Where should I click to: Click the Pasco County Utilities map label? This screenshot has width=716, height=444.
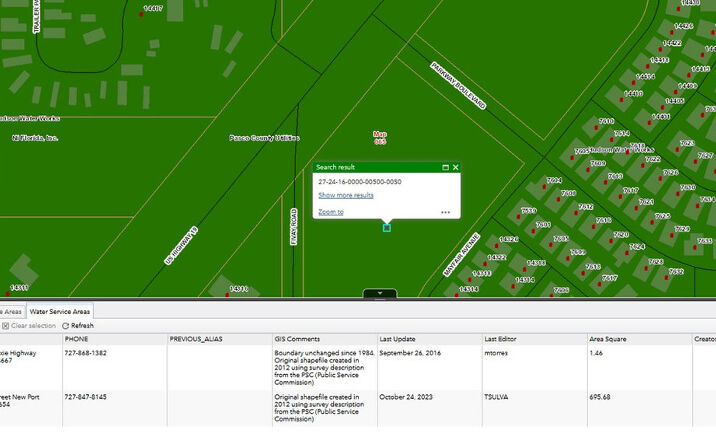point(258,138)
